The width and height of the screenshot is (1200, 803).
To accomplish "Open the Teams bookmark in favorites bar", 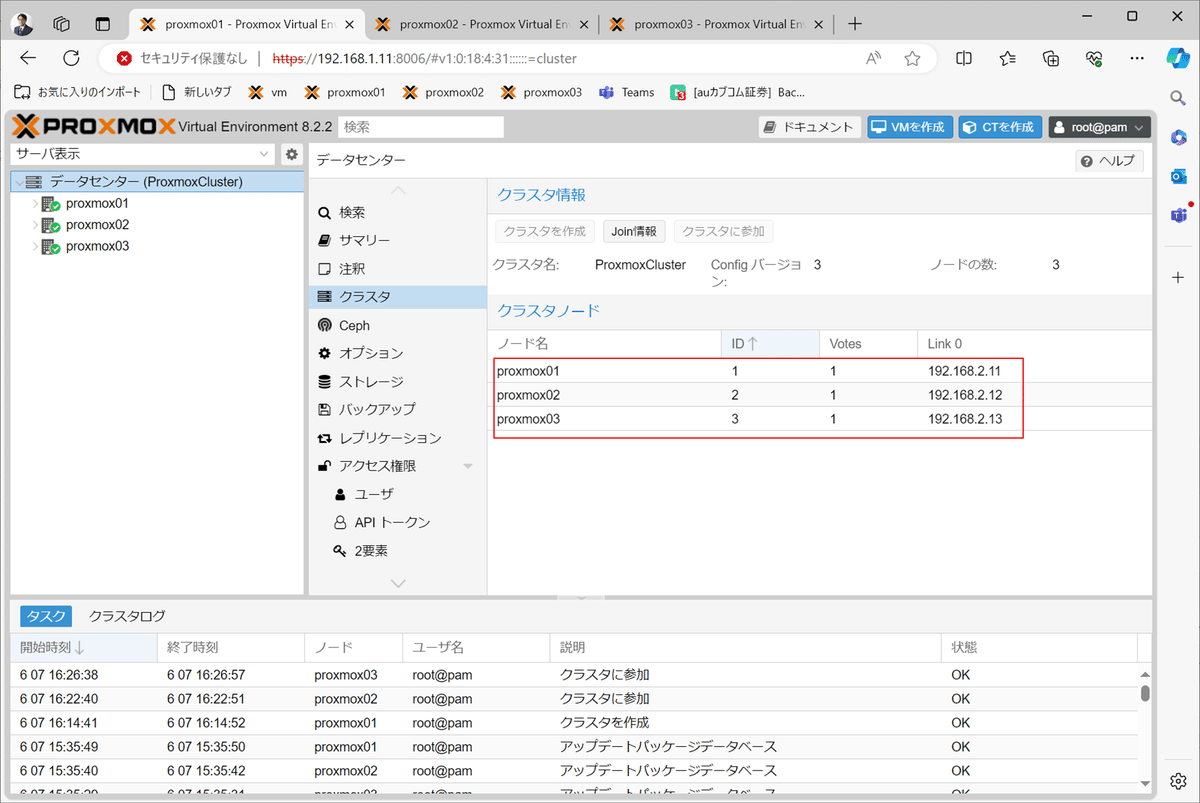I will point(626,92).
